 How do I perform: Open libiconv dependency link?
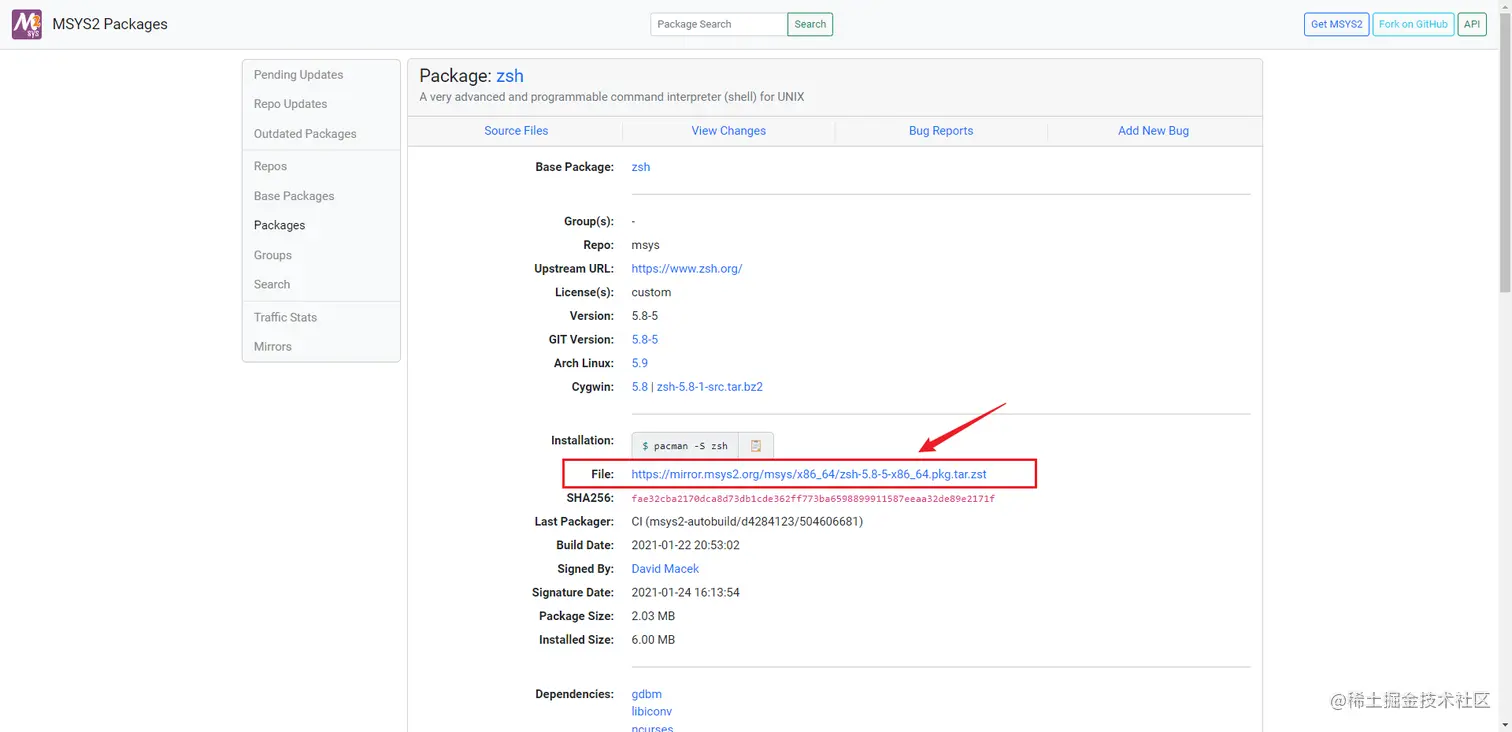point(651,712)
